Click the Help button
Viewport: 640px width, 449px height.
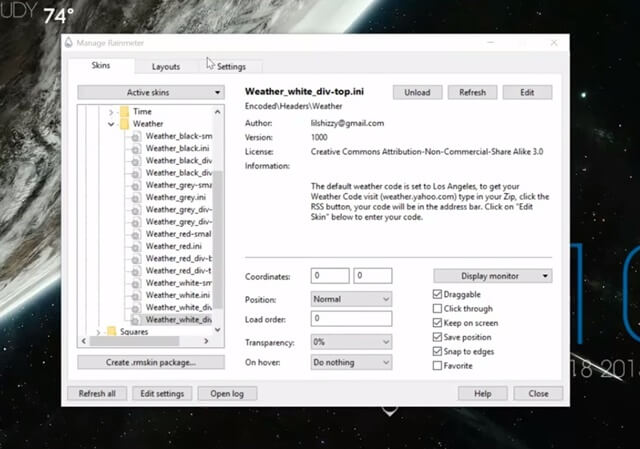point(482,393)
